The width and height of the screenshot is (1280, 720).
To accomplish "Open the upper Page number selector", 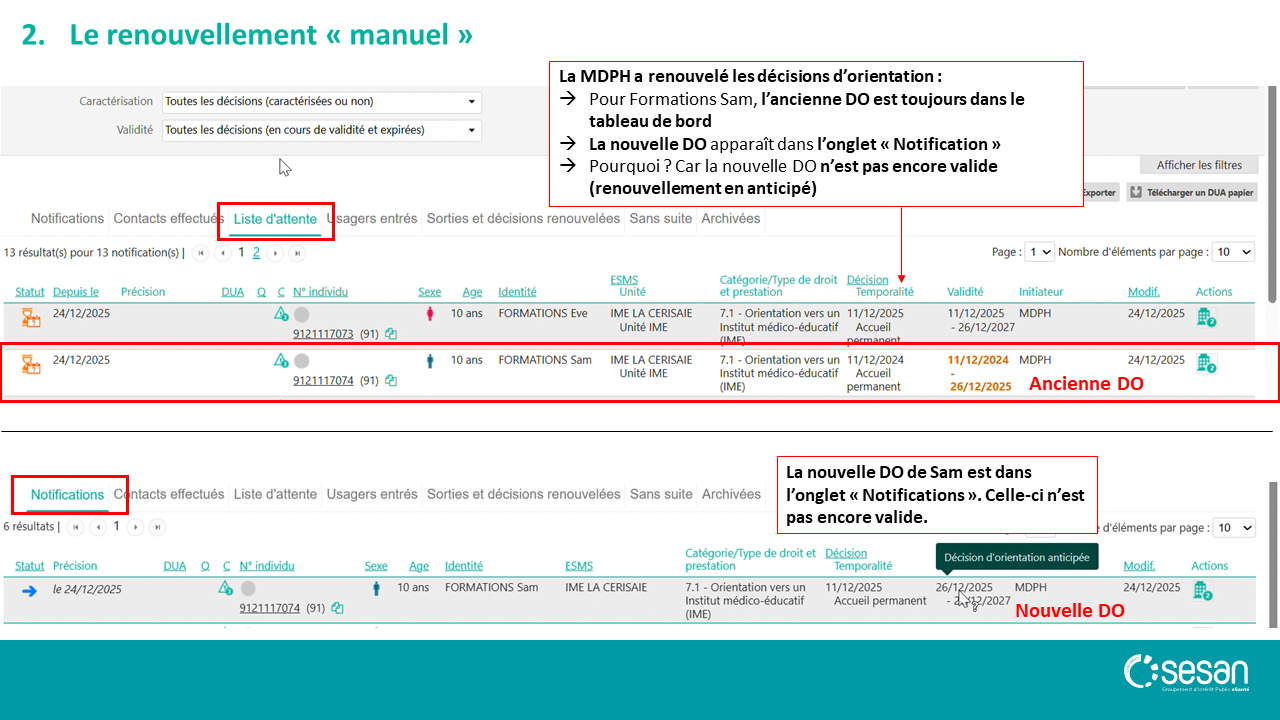I will coord(1041,252).
